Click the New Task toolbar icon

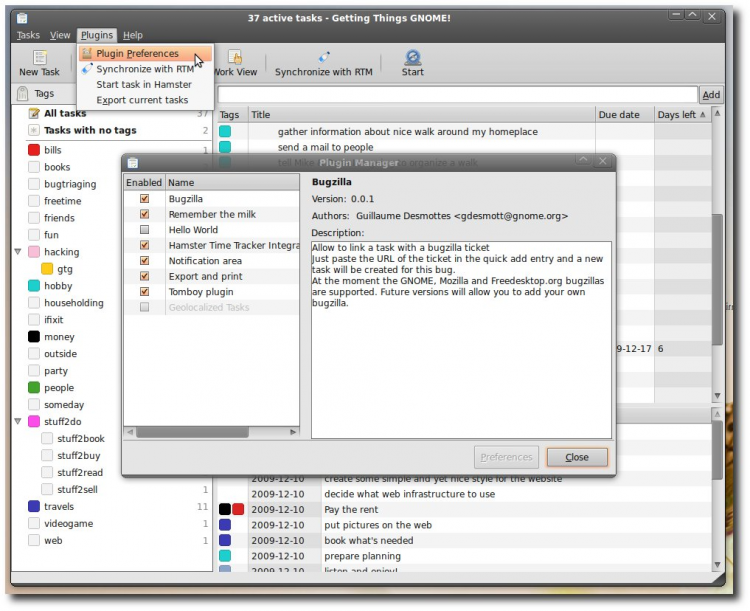tap(40, 58)
